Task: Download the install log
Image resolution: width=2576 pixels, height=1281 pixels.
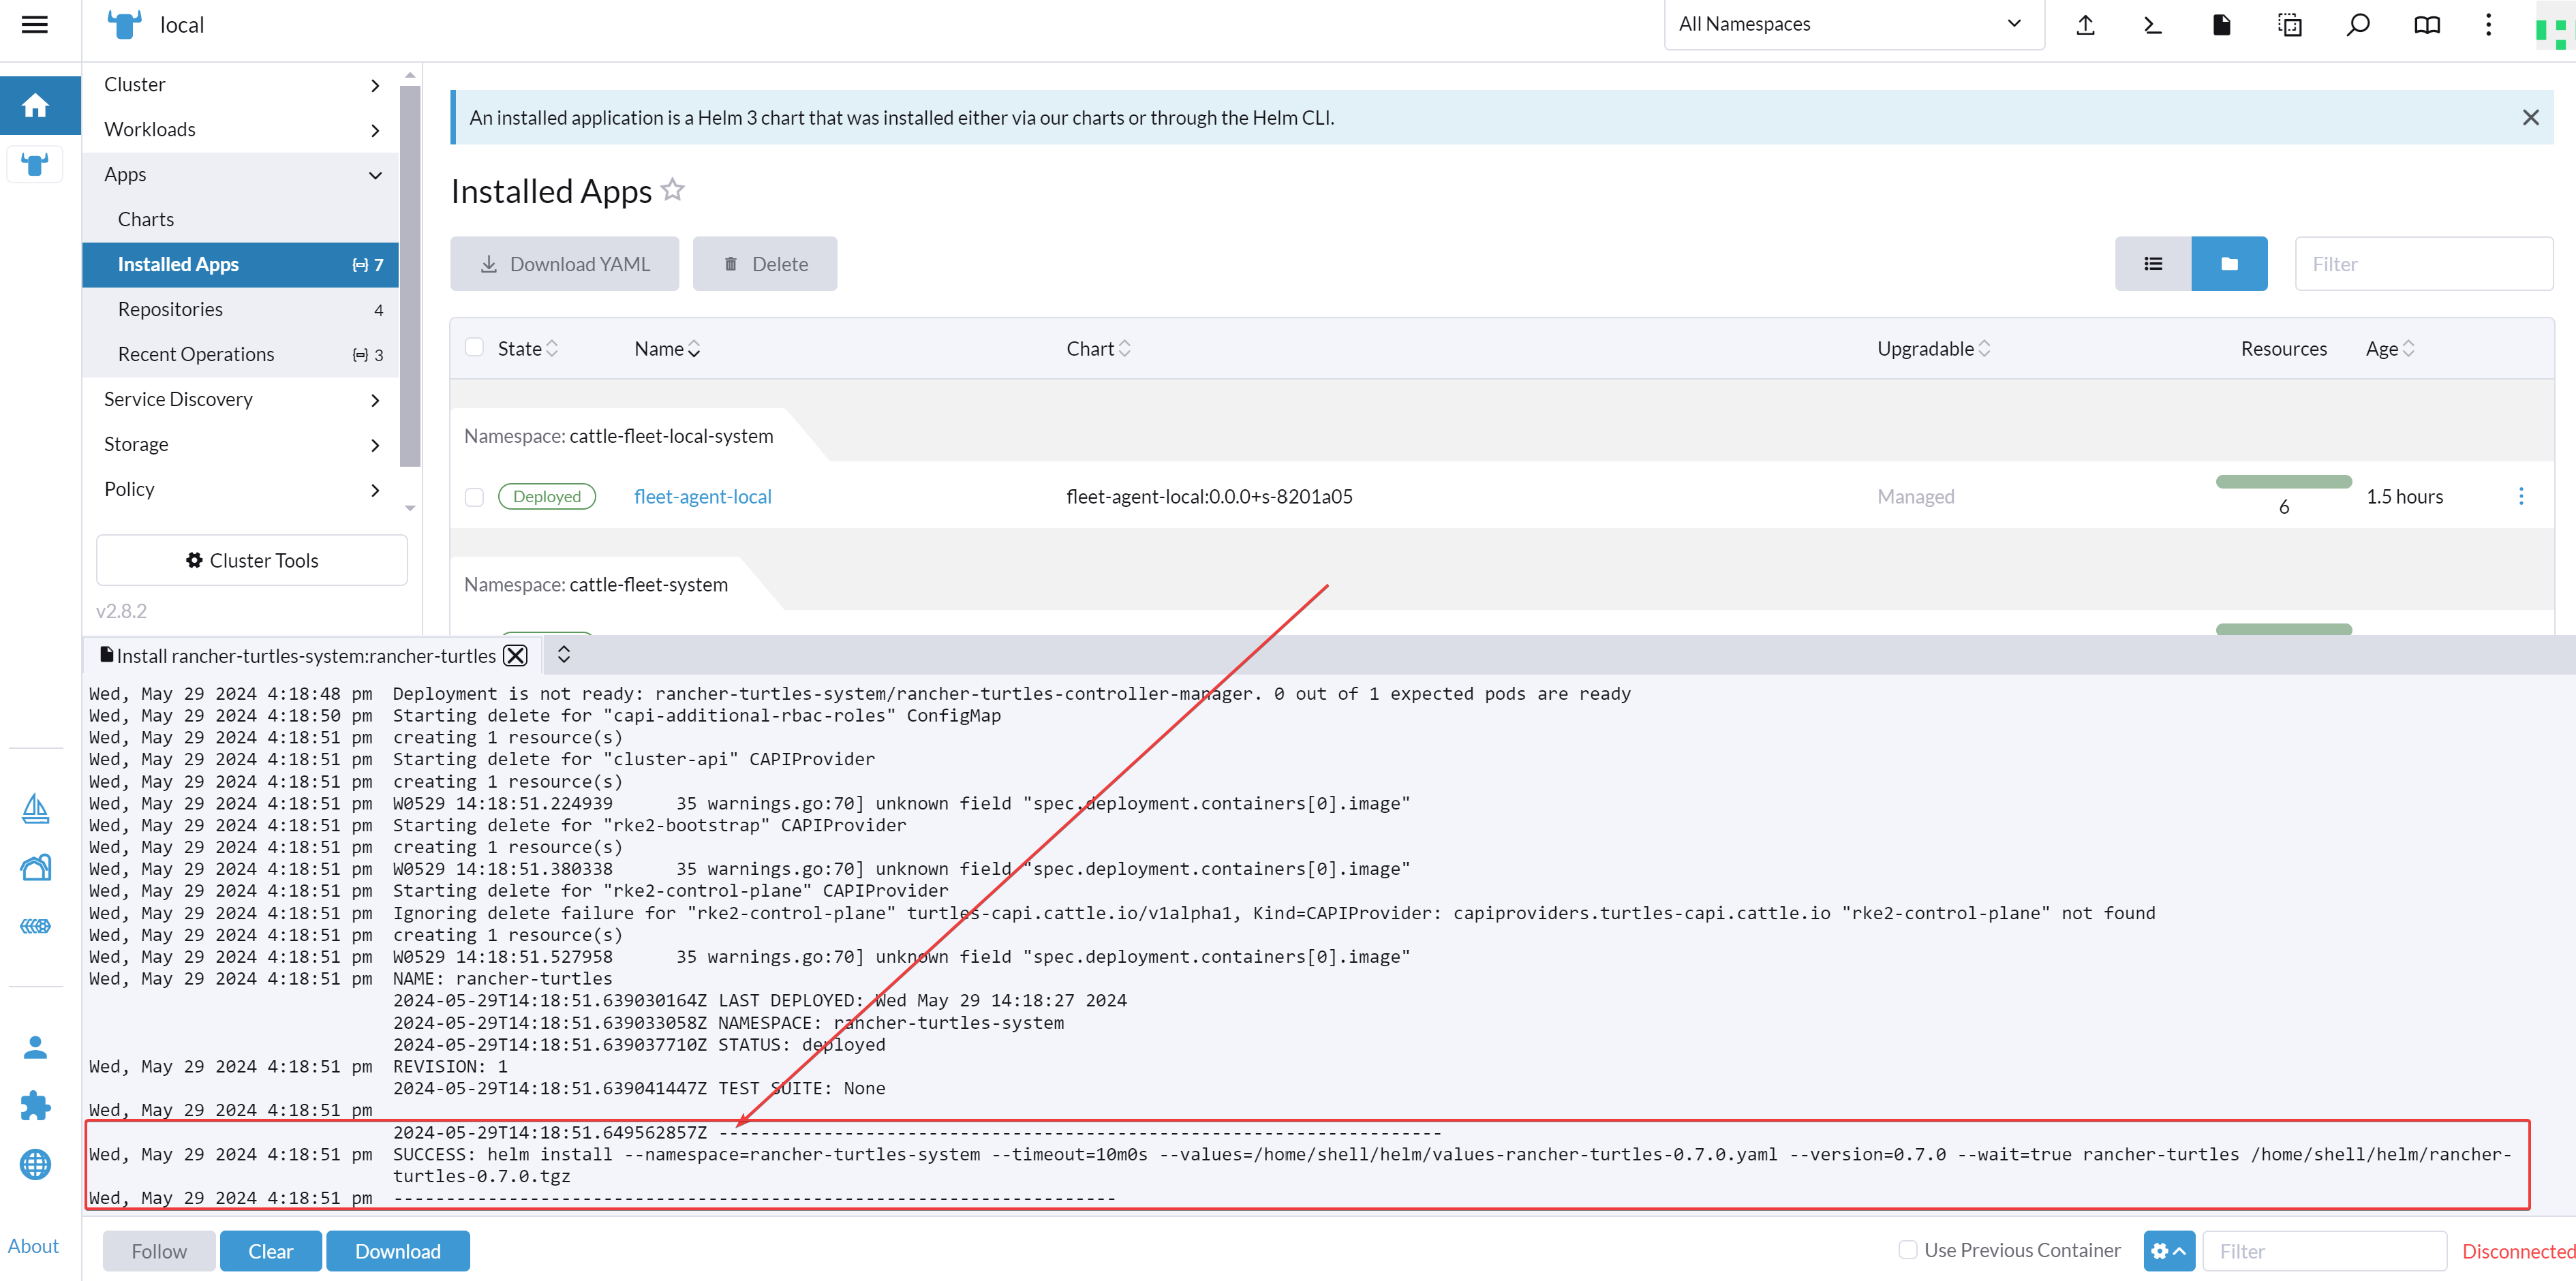Action: 398,1251
